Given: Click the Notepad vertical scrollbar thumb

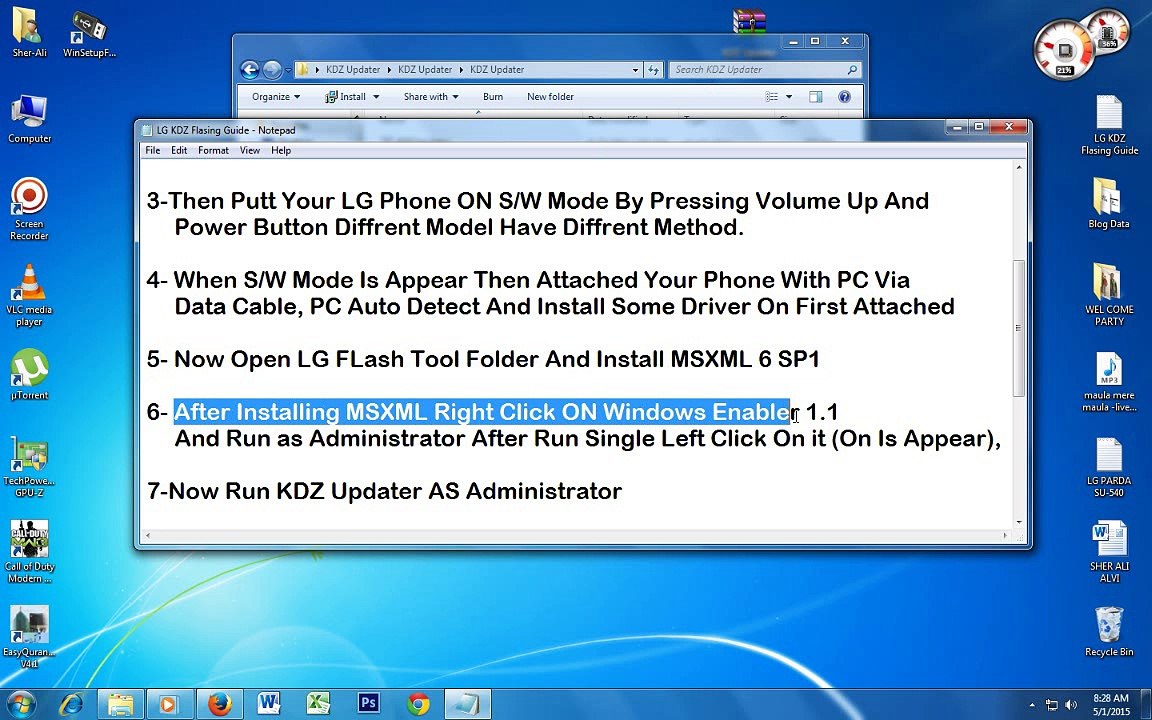Looking at the screenshot, I should click(x=1019, y=328).
